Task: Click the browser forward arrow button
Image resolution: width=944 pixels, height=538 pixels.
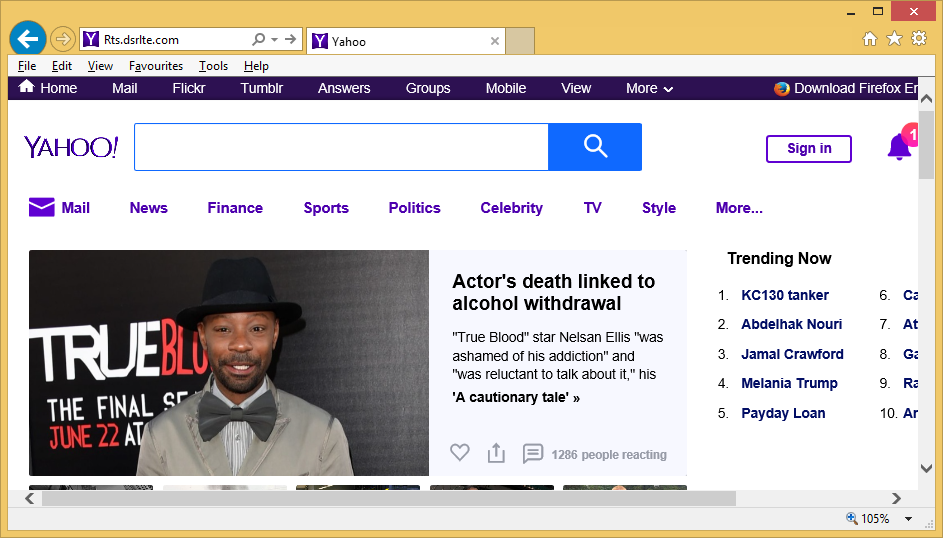Action: click(62, 39)
